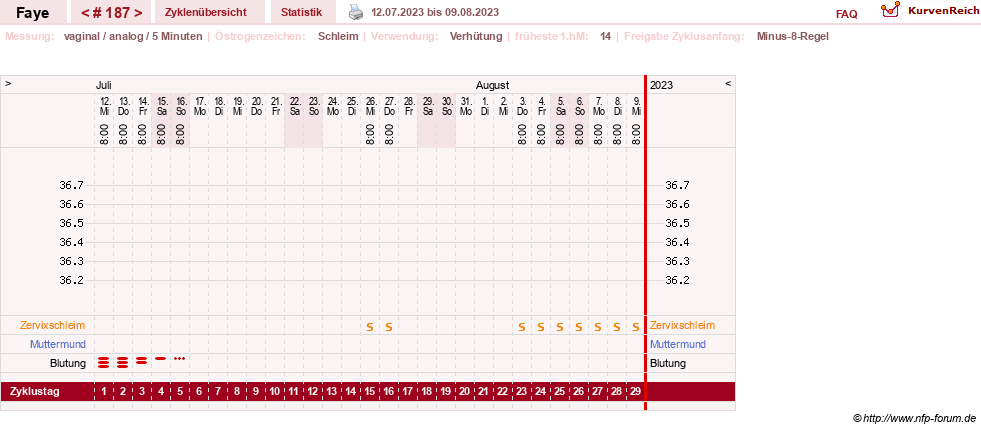This screenshot has width=981, height=430.
Task: Click the printer icon
Action: (355, 12)
